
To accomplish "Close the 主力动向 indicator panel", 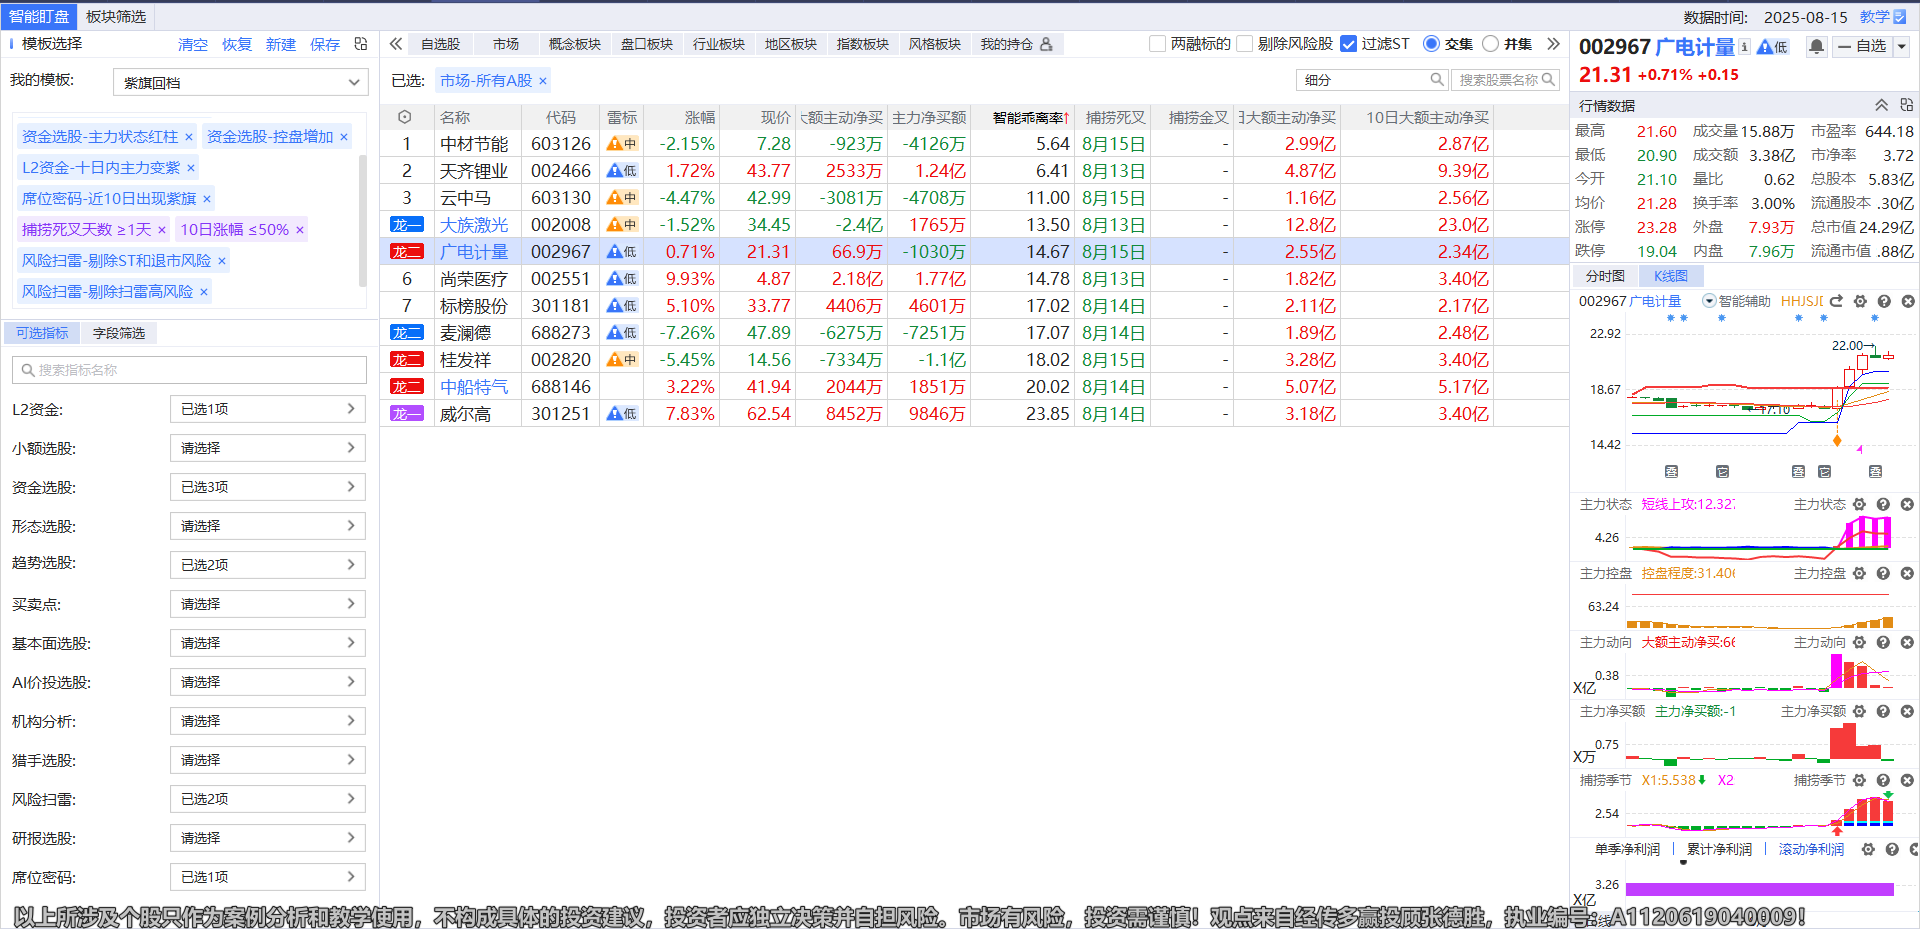I will [1907, 643].
